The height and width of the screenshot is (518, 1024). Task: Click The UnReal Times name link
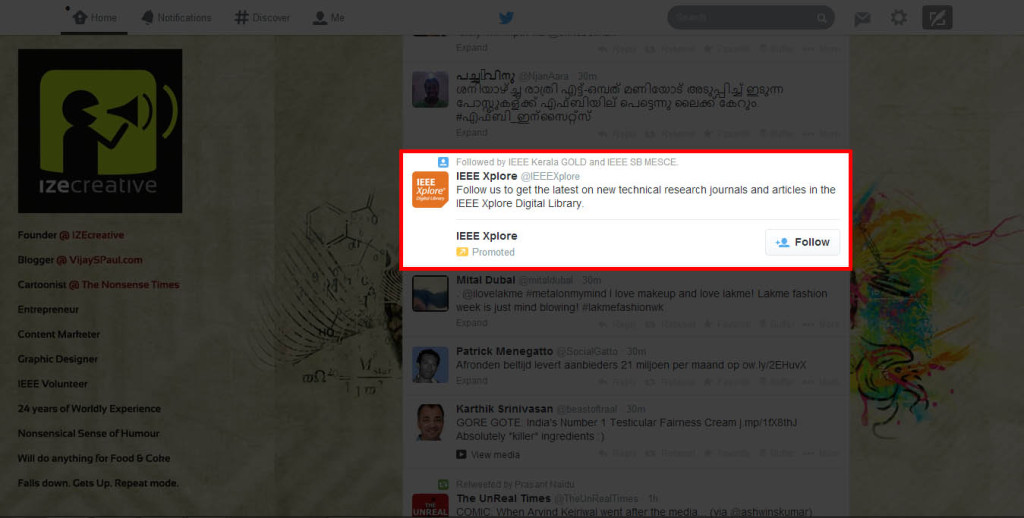point(503,498)
